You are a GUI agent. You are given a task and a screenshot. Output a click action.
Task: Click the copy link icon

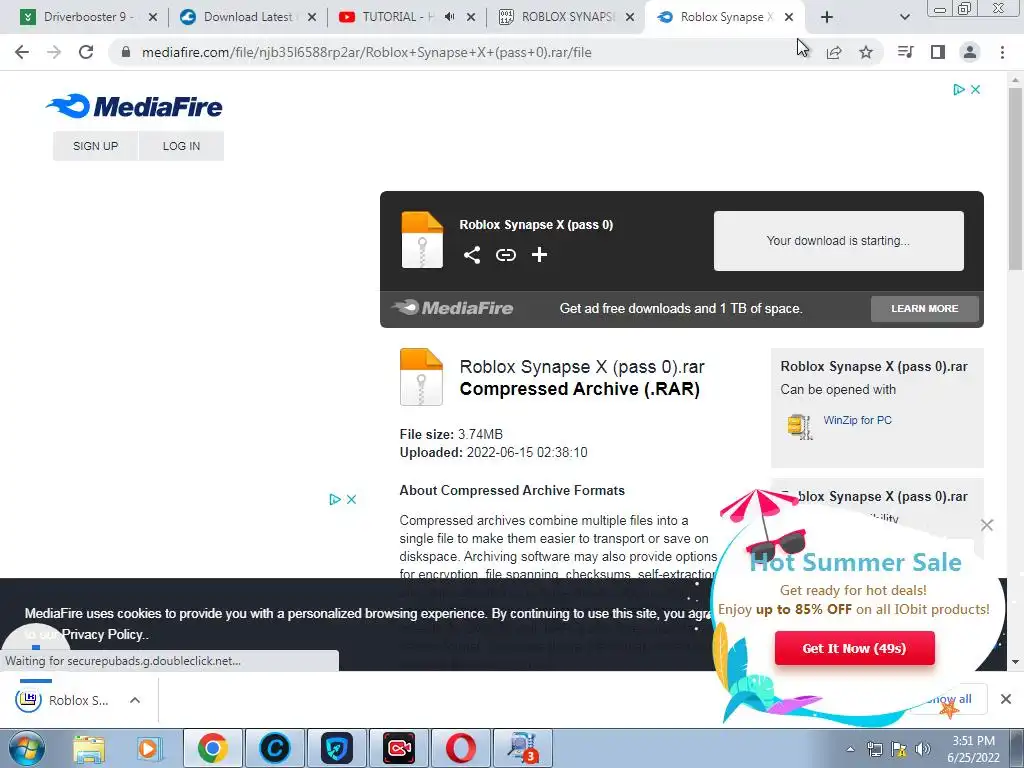pyautogui.click(x=505, y=255)
